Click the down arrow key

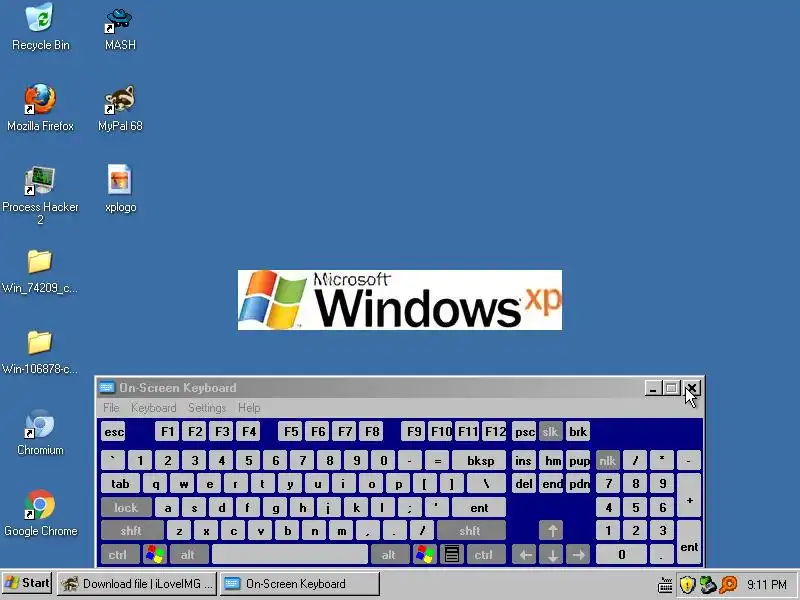[x=552, y=554]
